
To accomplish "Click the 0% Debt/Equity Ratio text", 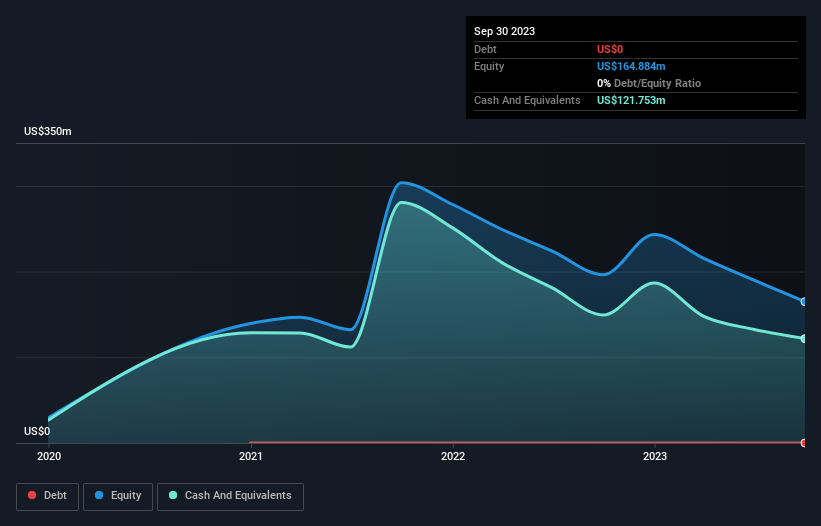I will click(x=649, y=83).
